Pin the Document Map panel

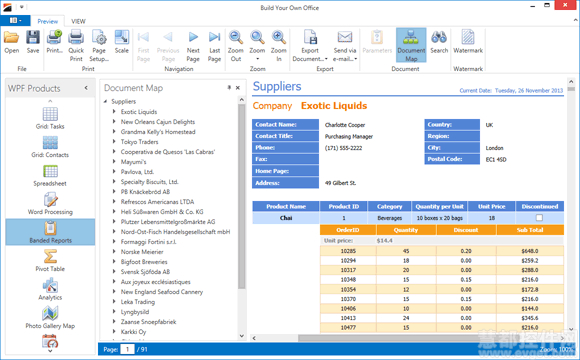coord(229,88)
